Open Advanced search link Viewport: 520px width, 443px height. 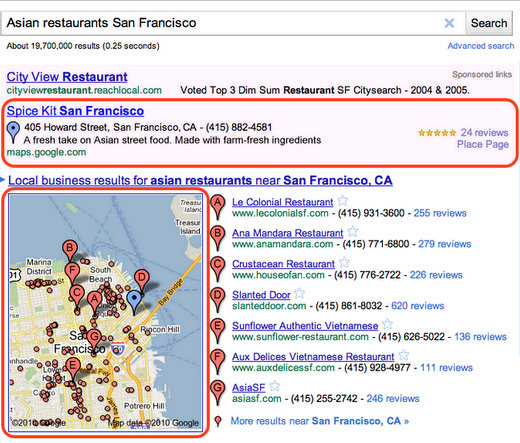coord(481,46)
